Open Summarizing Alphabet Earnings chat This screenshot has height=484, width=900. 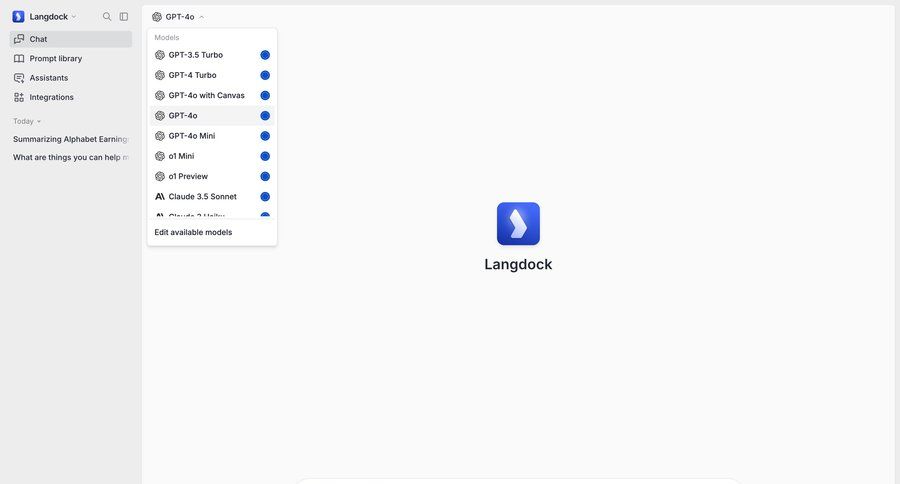click(71, 140)
